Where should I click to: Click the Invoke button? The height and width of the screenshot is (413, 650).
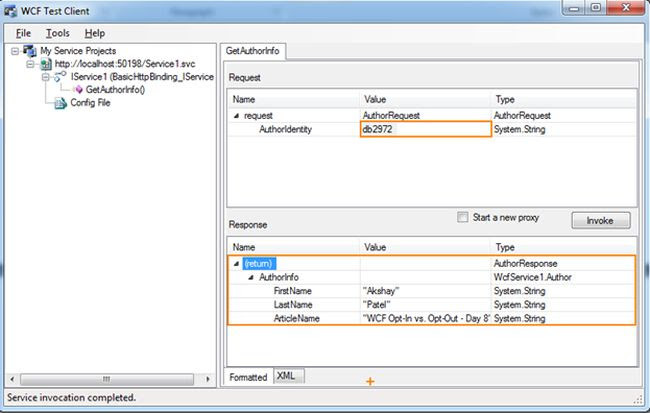coord(601,221)
